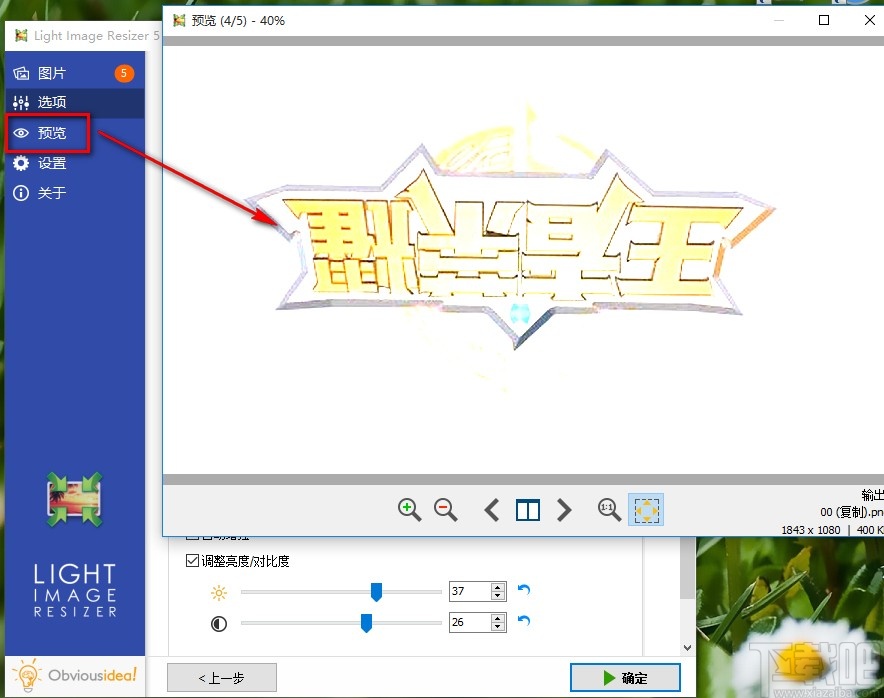This screenshot has width=884, height=698.
Task: Decrease brightness with the spinner down arrow
Action: tap(498, 596)
